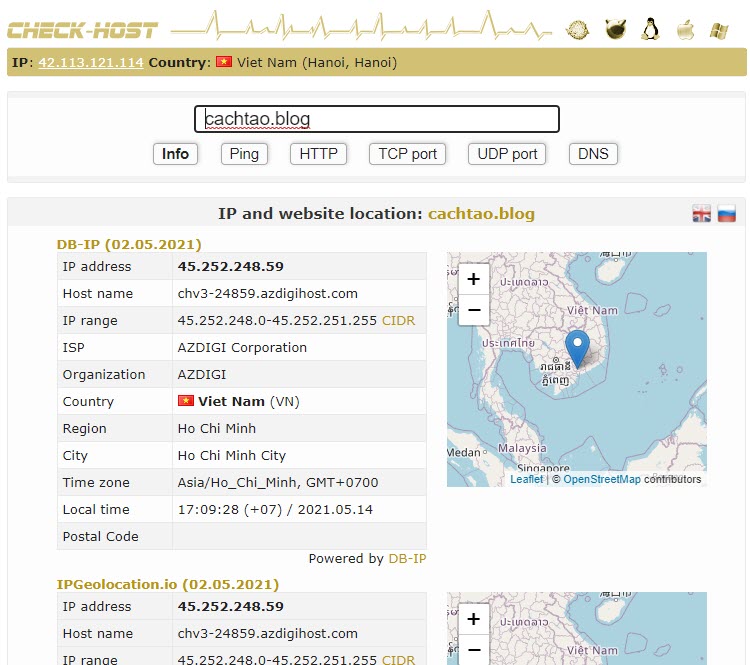Run the DNS check
Viewport: 750px width, 665px height.
point(593,154)
